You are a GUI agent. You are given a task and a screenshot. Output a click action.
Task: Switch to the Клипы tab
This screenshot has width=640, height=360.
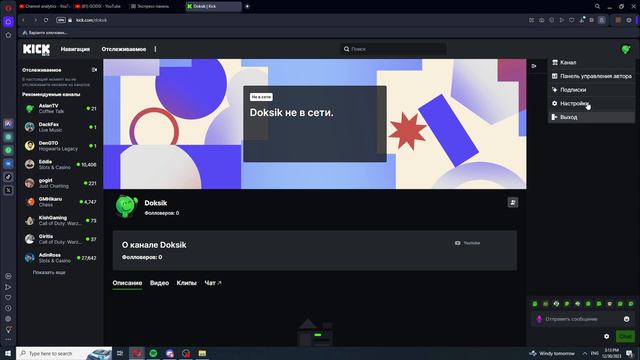[x=187, y=283]
